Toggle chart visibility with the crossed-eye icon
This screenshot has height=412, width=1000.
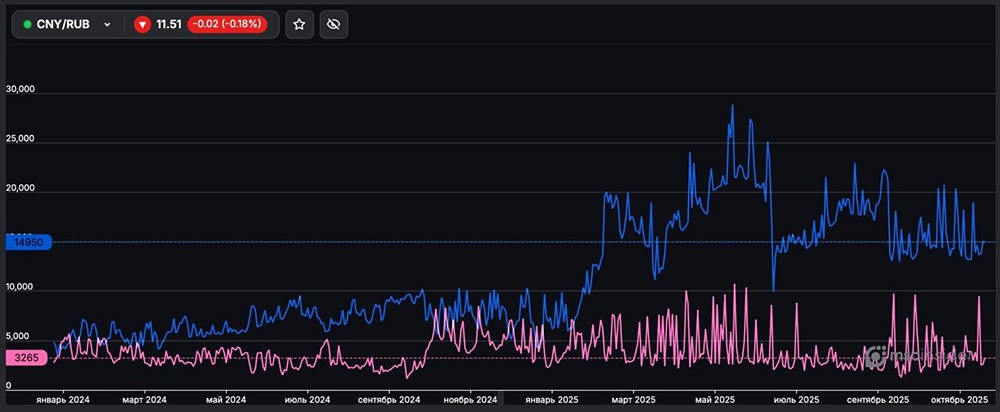point(334,24)
